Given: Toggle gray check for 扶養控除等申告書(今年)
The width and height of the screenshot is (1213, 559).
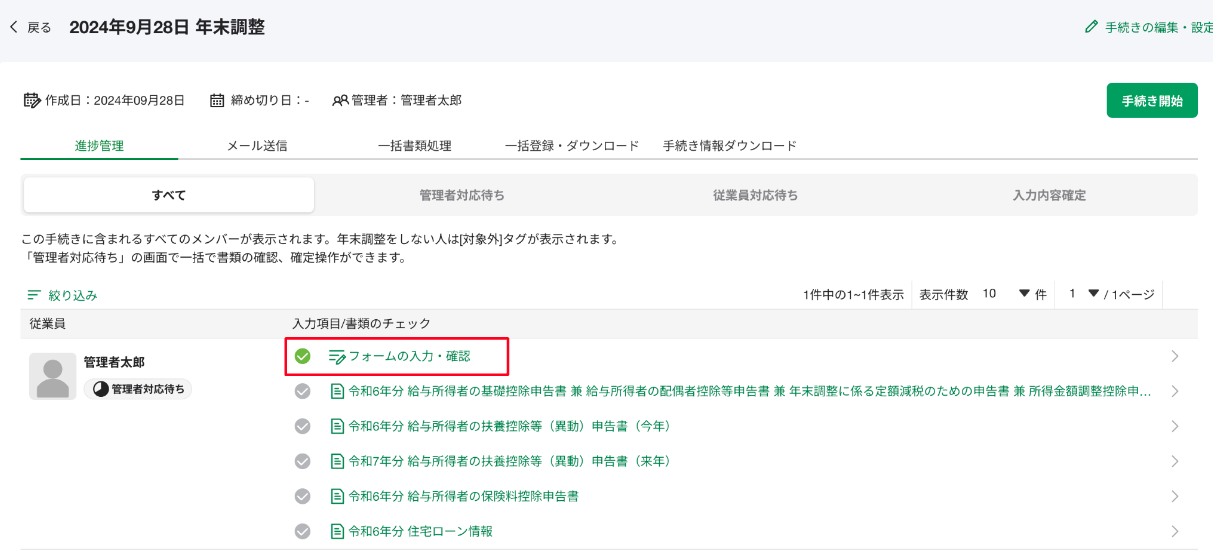Looking at the screenshot, I should coord(303,426).
